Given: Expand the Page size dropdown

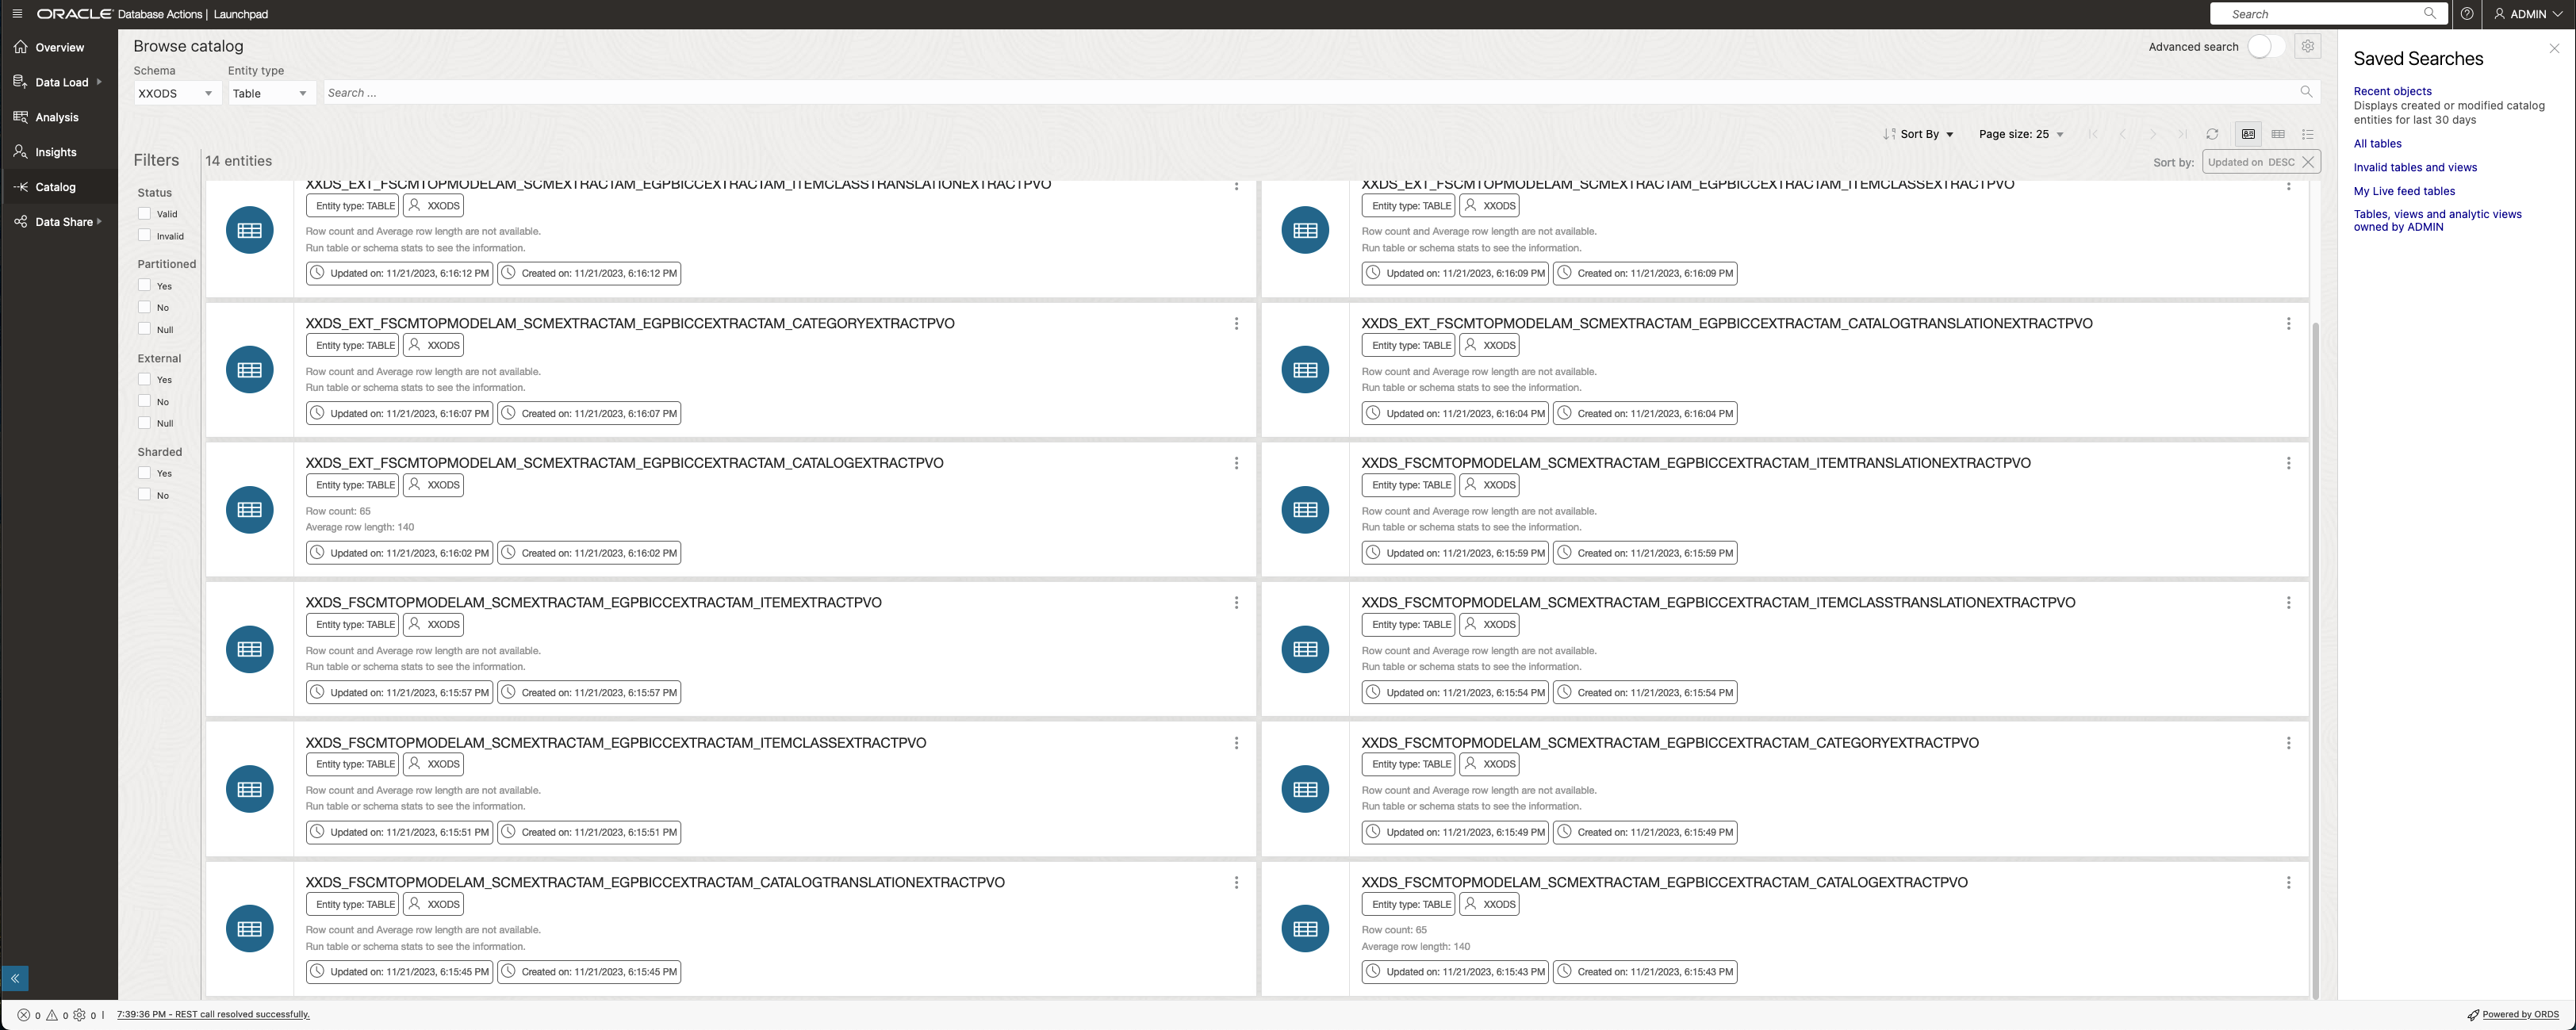Looking at the screenshot, I should pos(2022,133).
